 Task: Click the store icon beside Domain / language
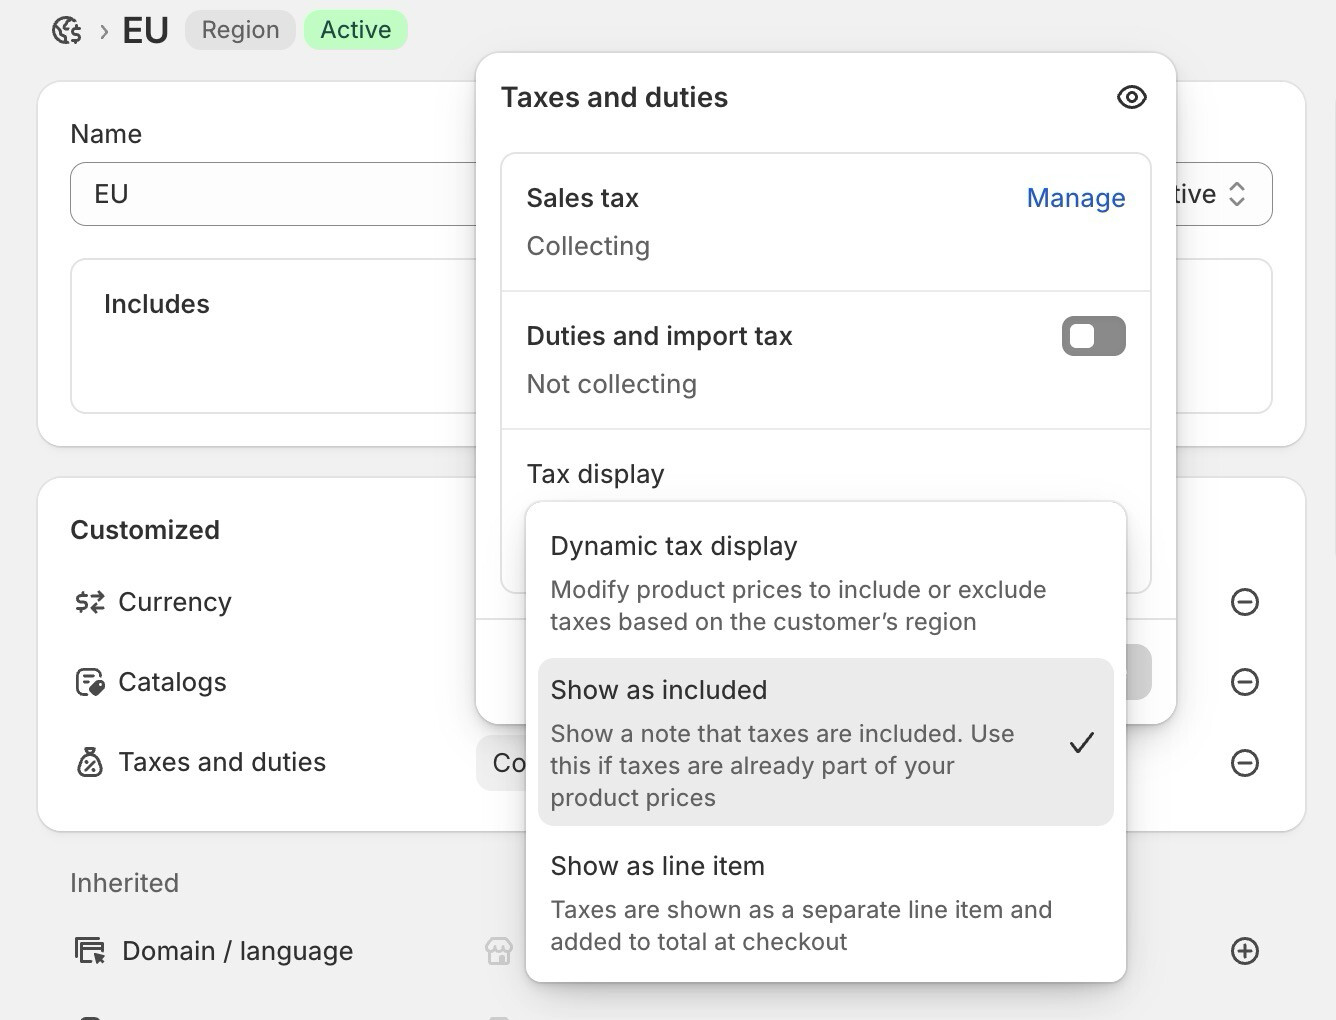pyautogui.click(x=499, y=951)
